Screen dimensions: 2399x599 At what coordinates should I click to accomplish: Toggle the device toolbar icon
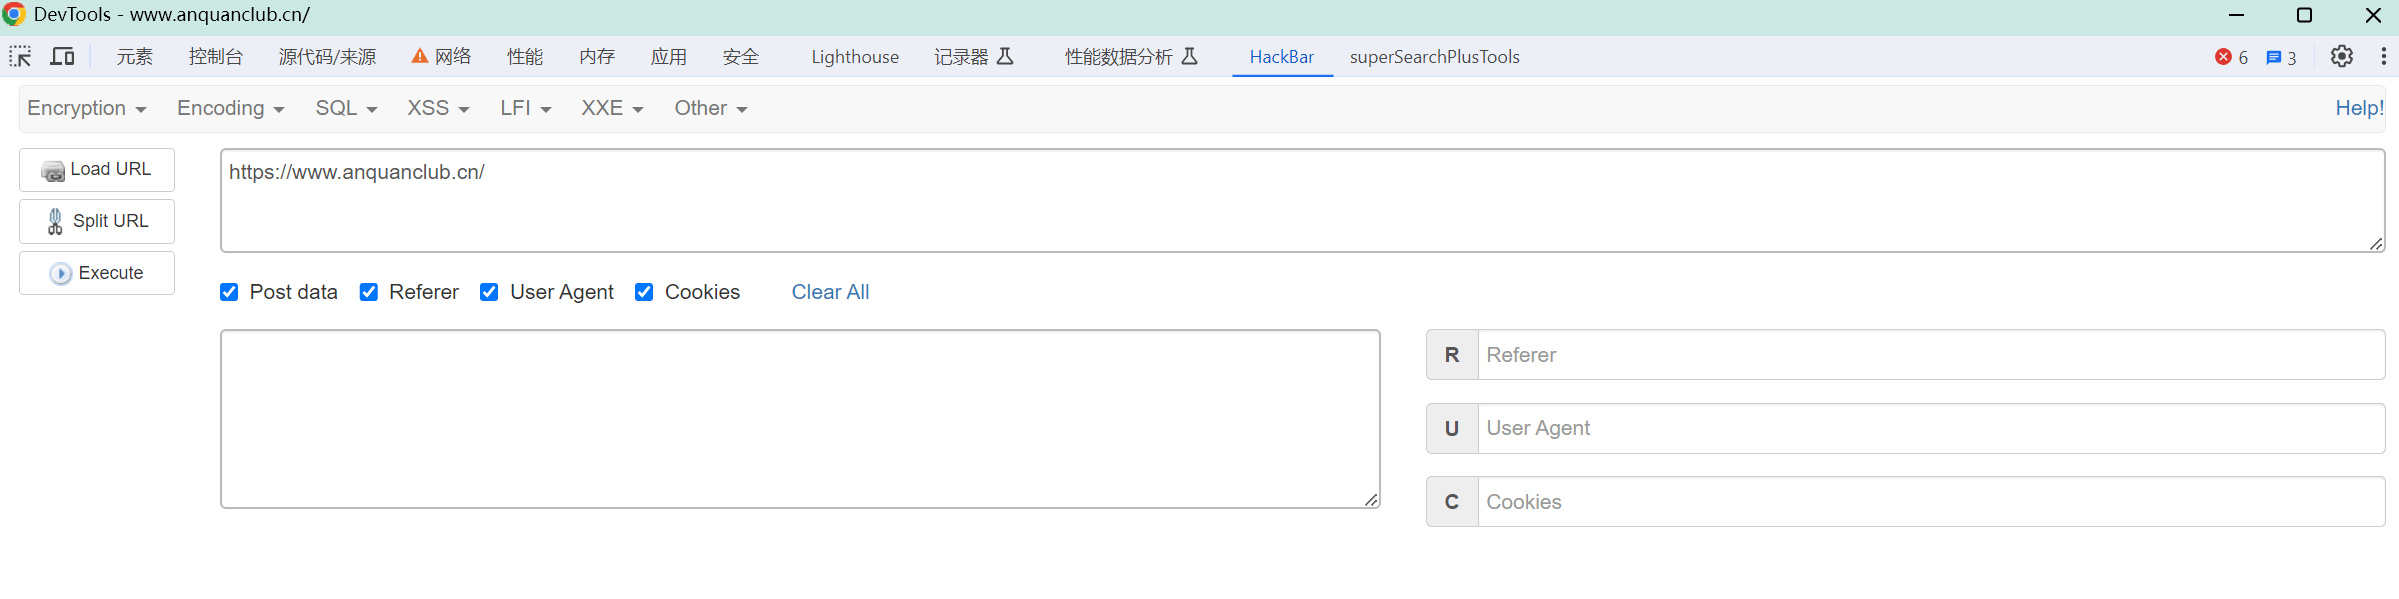[63, 57]
